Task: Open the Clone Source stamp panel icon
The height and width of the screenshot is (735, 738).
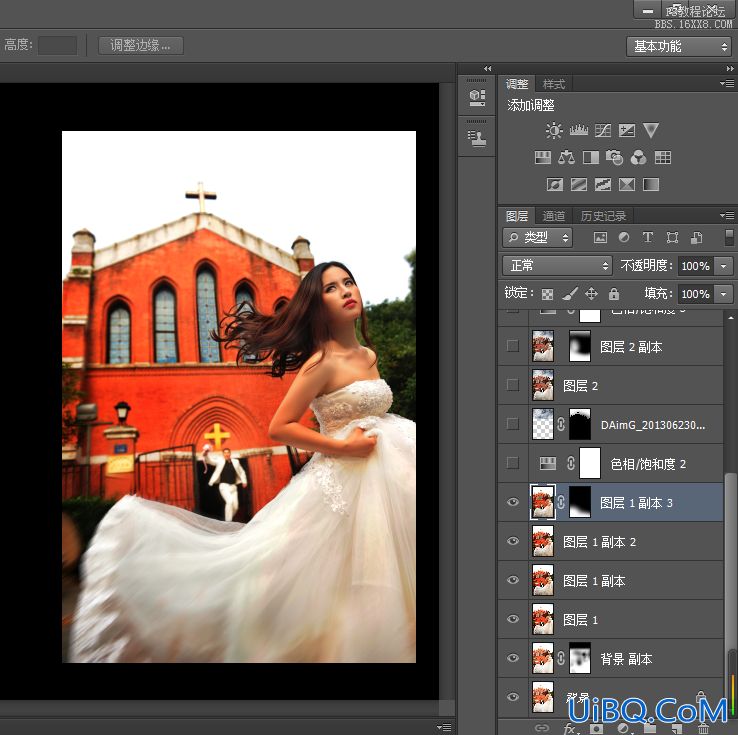Action: pyautogui.click(x=477, y=139)
